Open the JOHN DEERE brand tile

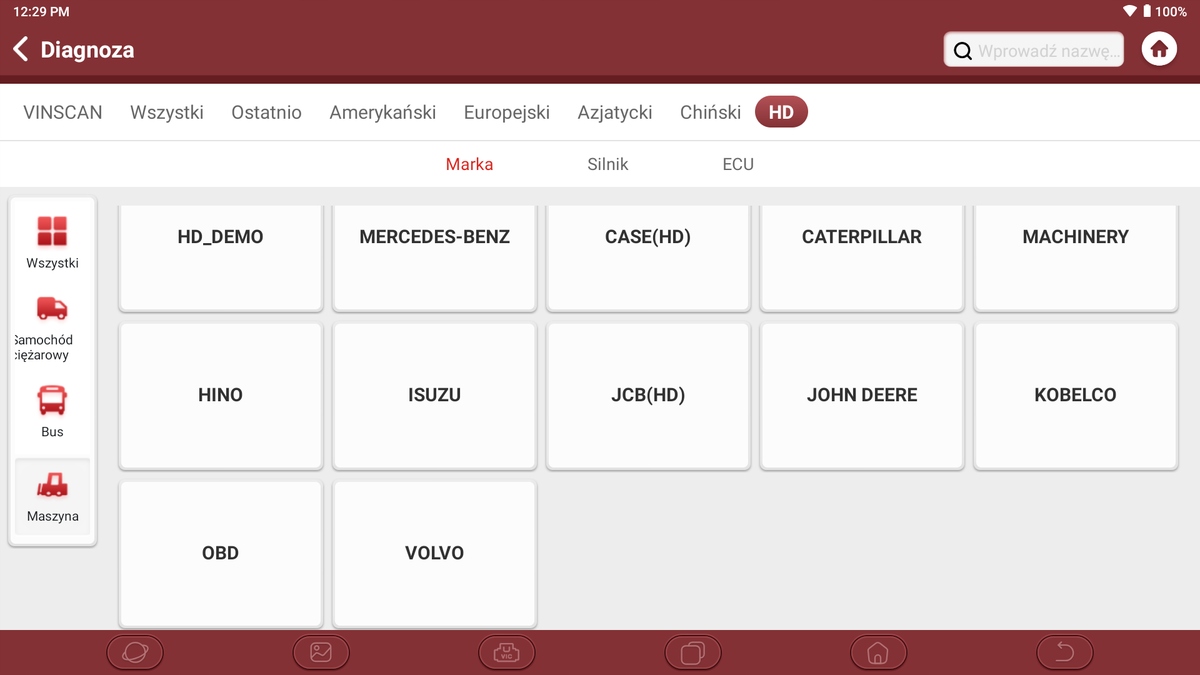(862, 395)
